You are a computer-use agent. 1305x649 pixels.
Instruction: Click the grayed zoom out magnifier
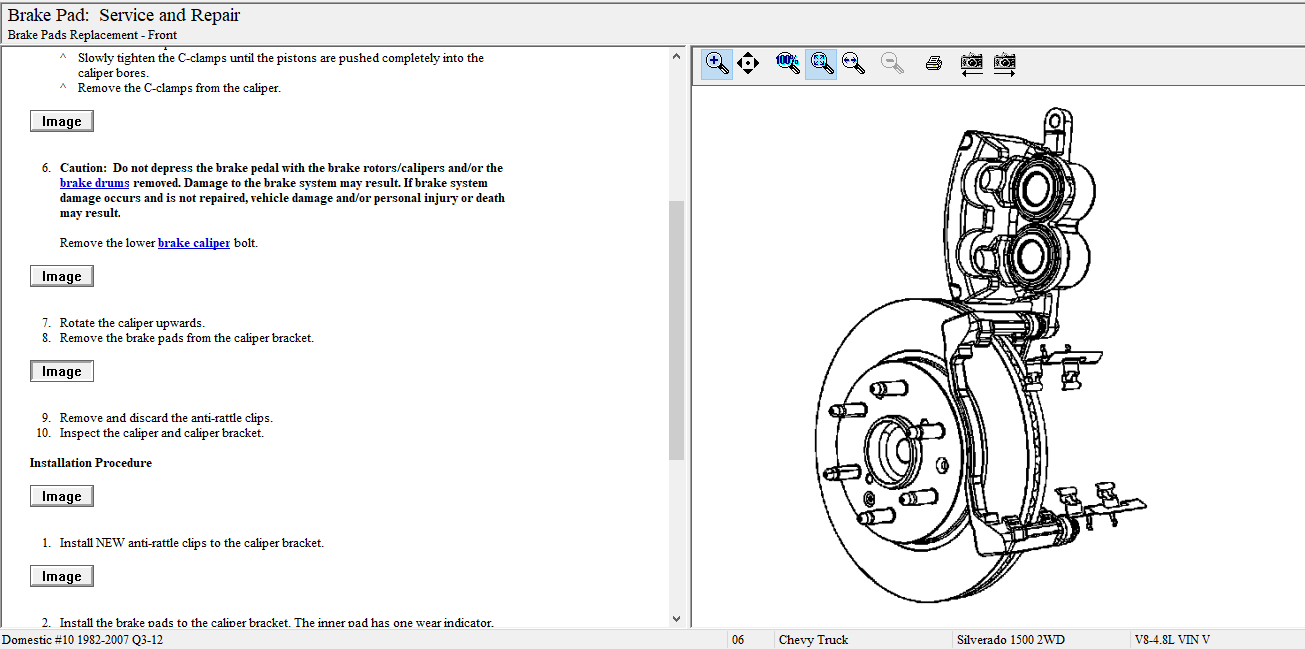[x=892, y=63]
